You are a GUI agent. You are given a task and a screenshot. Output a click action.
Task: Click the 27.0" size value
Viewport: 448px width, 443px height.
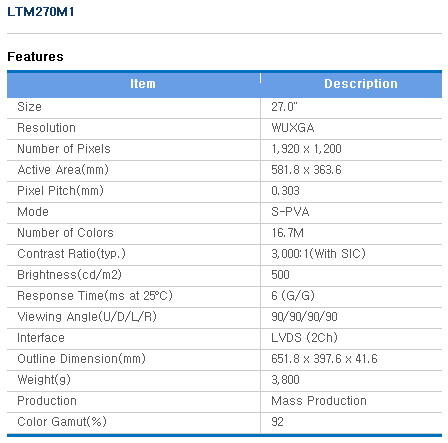coord(284,107)
